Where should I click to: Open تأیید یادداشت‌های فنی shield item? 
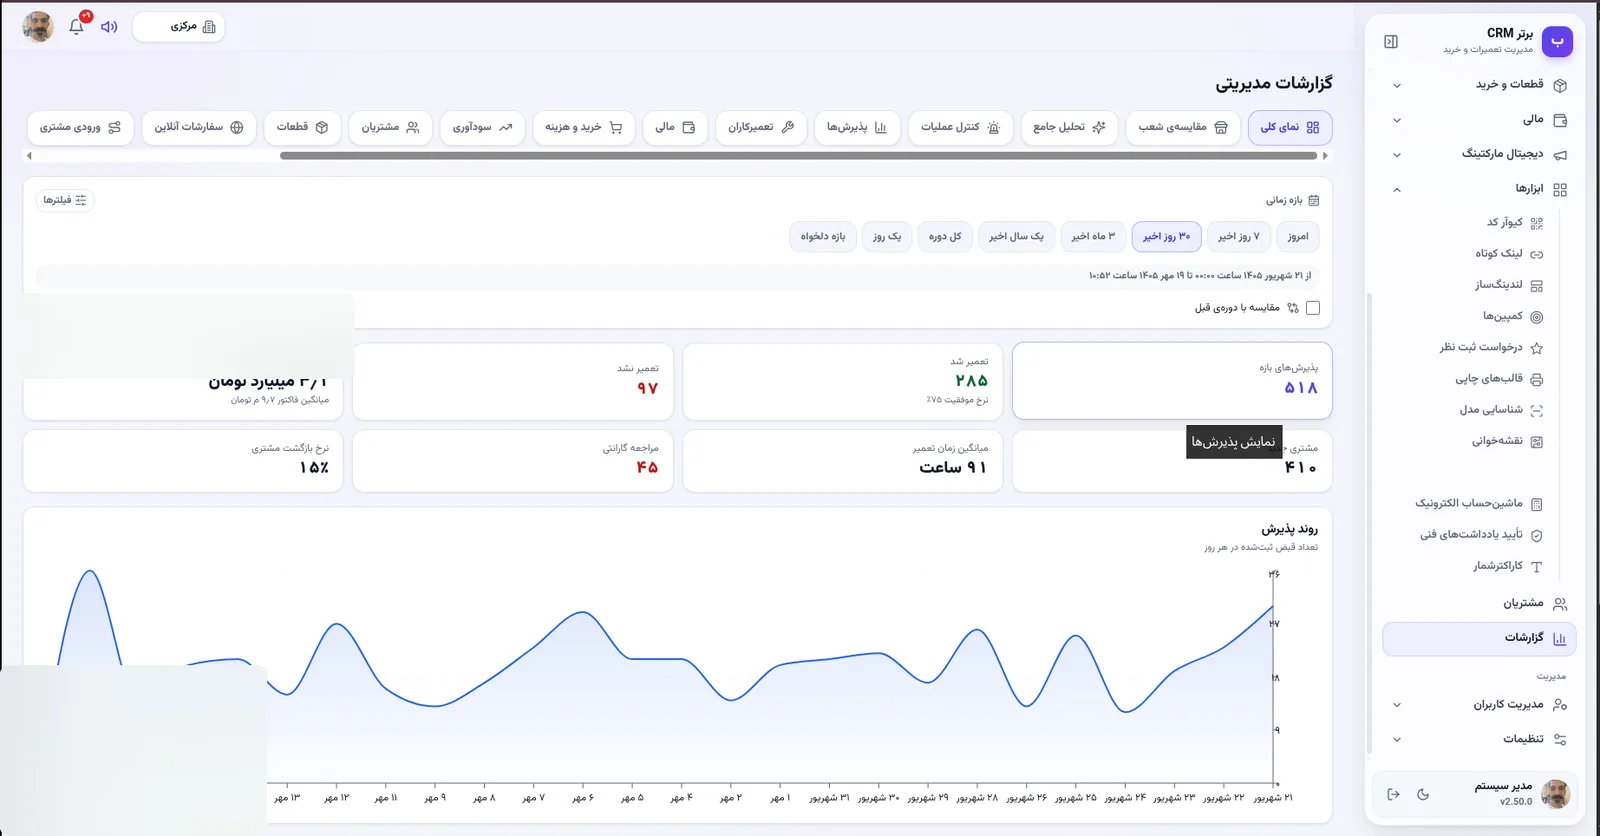(1481, 535)
